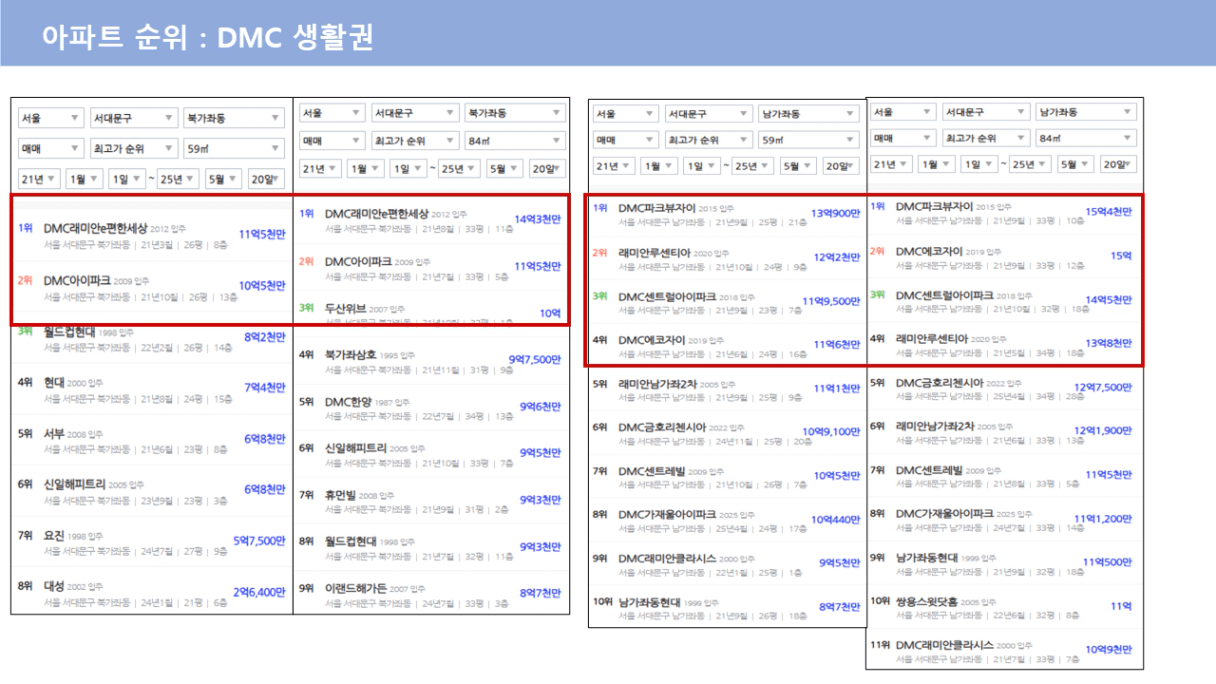Click the 두산위브 apartment listing
The width and height of the screenshot is (1216, 684).
coord(346,308)
